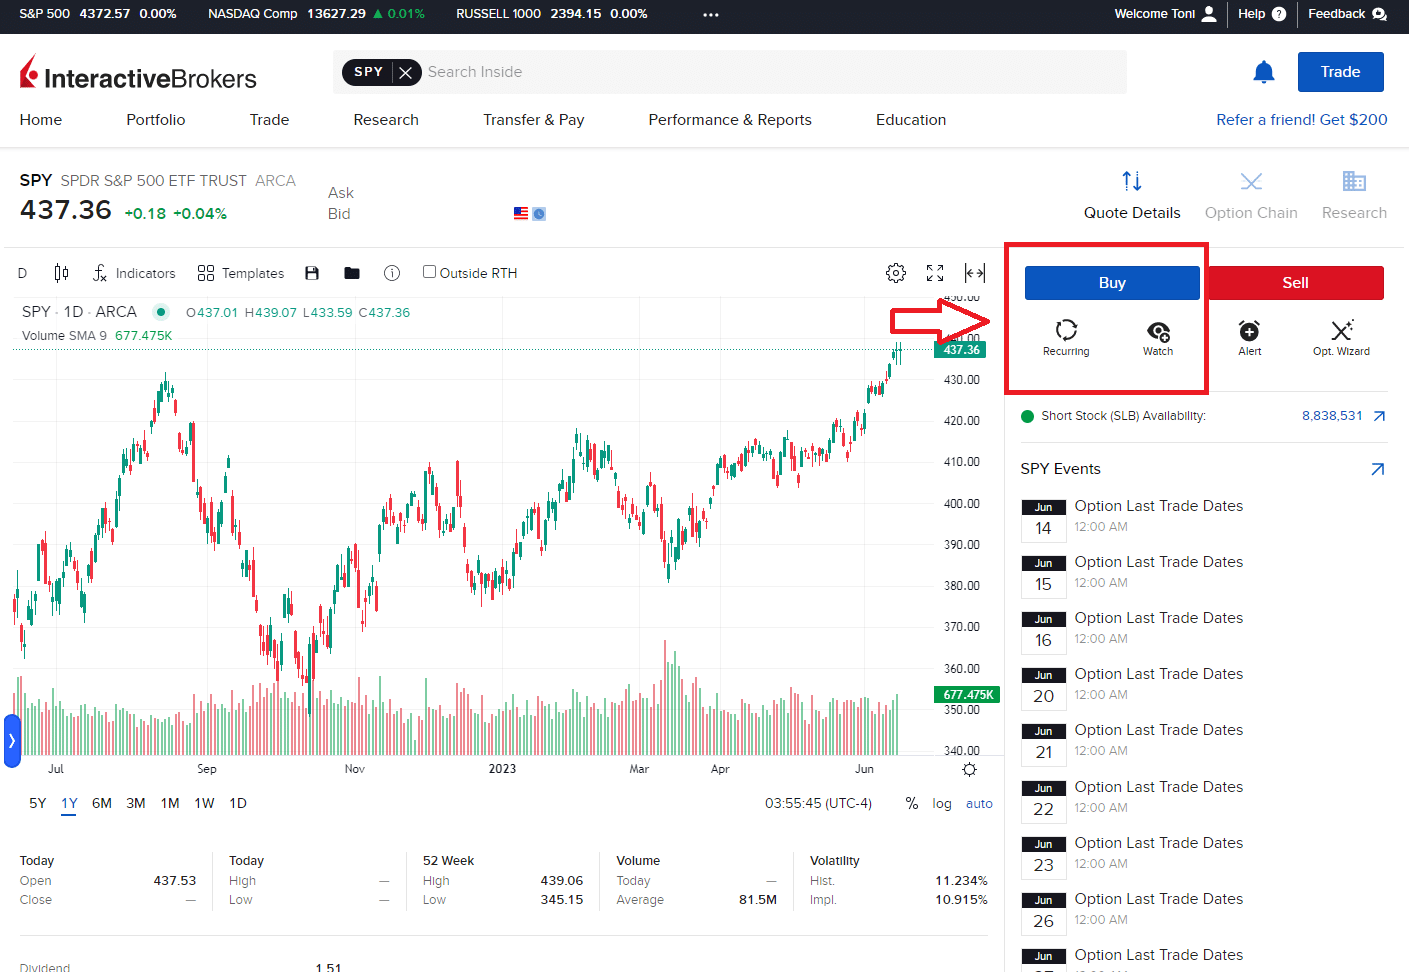Click the US flag exchange icon

[x=521, y=214]
